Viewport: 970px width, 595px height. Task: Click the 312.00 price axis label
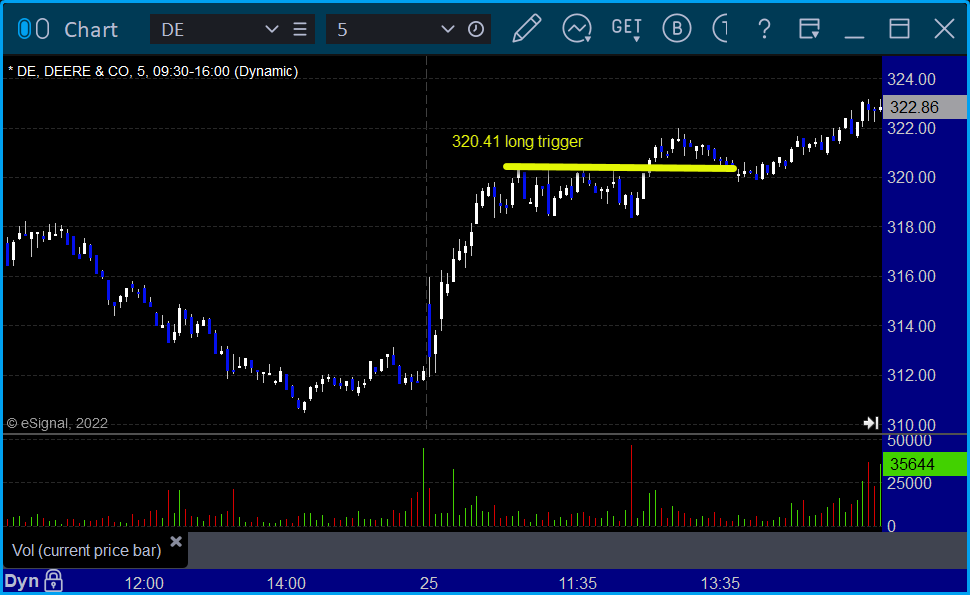coord(911,375)
